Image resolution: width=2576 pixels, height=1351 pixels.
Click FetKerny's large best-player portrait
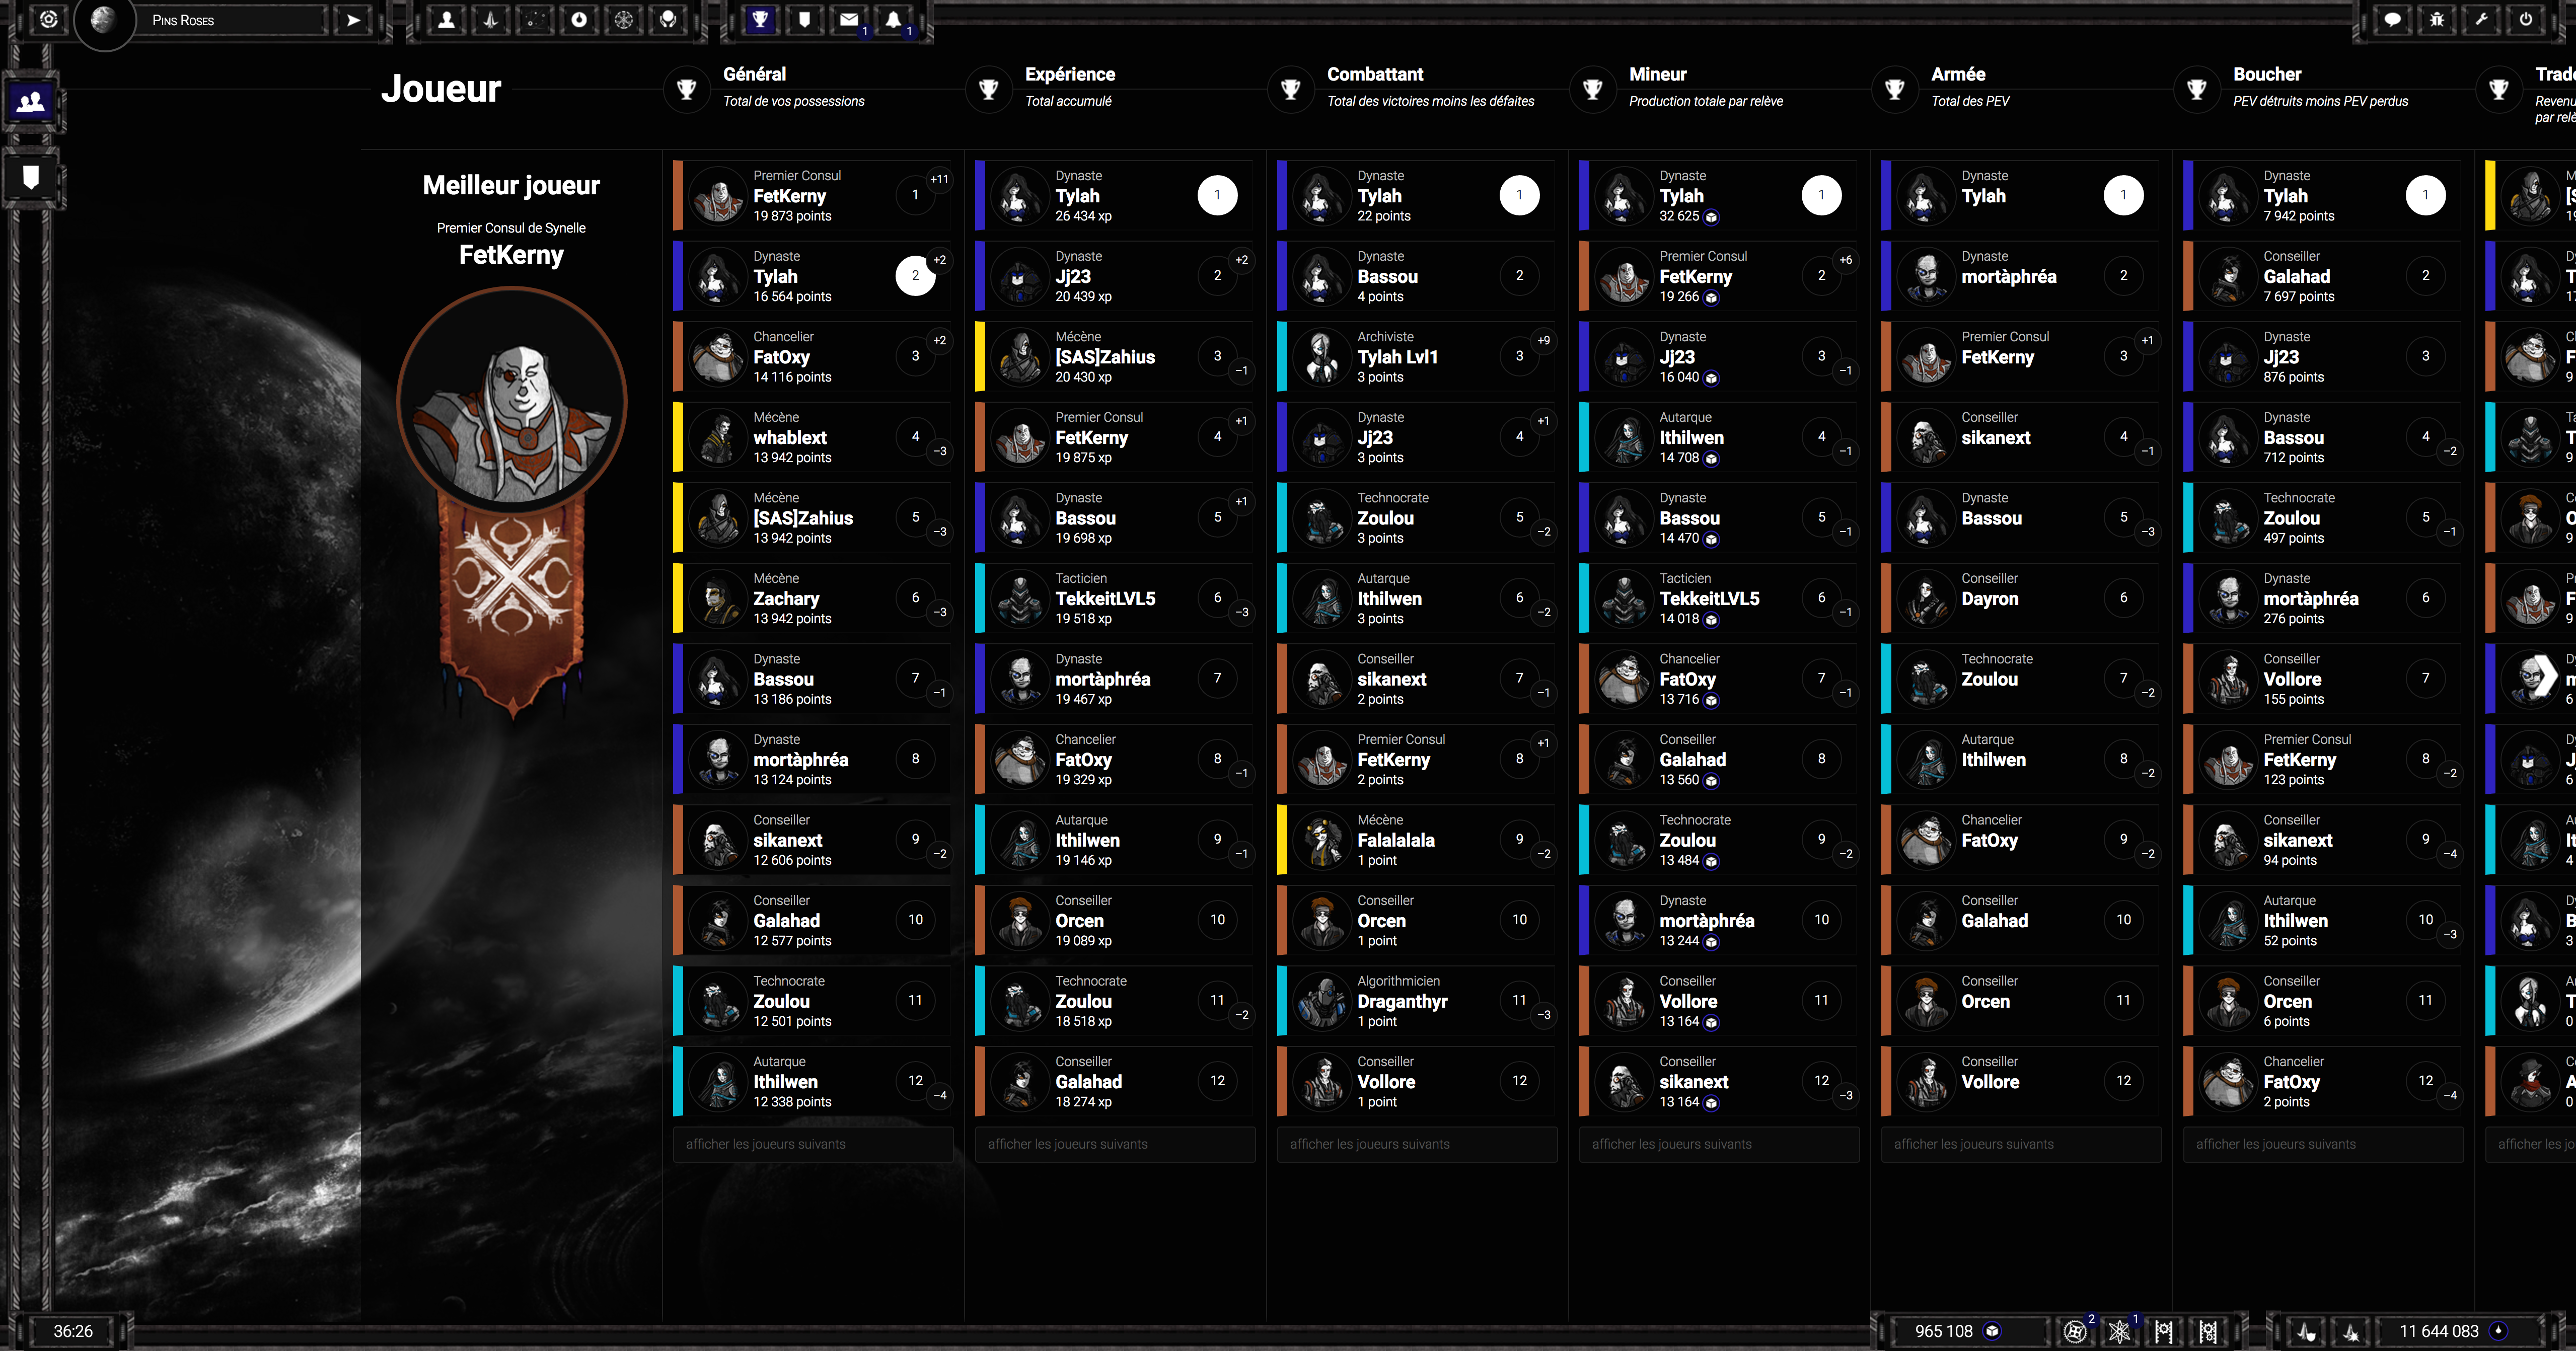pyautogui.click(x=511, y=401)
